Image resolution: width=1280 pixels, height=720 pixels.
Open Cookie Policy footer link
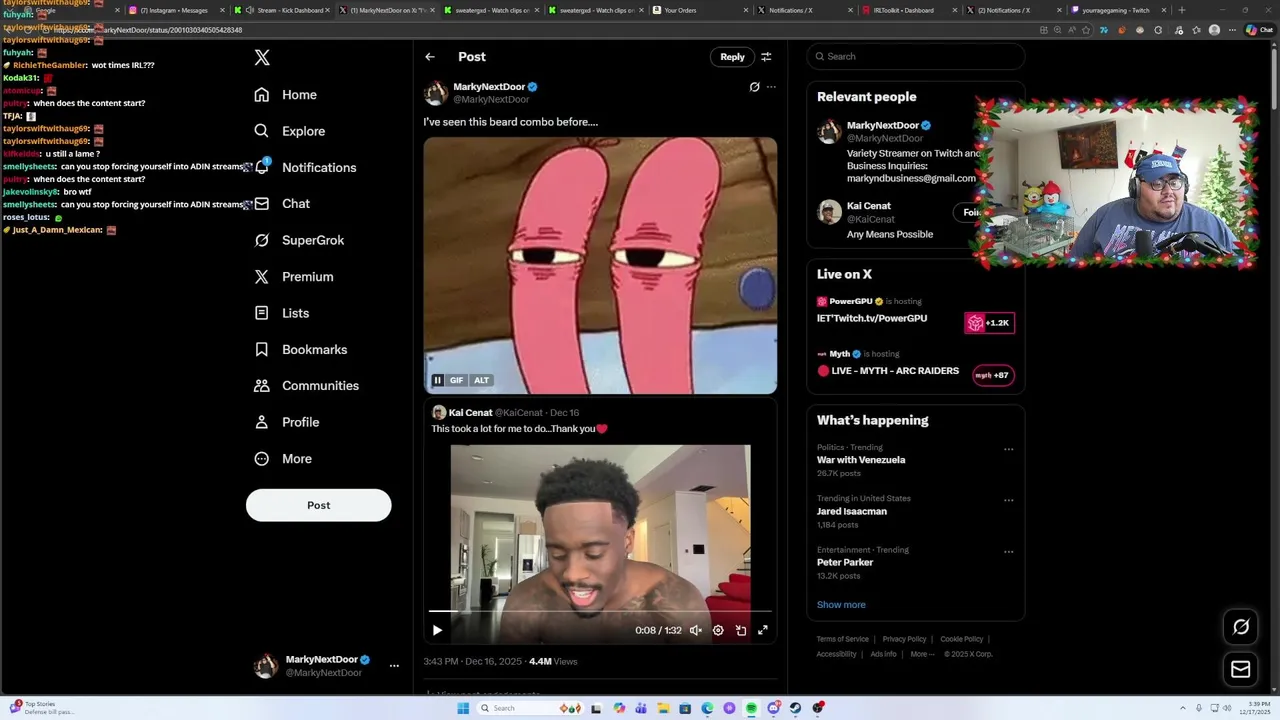[961, 639]
